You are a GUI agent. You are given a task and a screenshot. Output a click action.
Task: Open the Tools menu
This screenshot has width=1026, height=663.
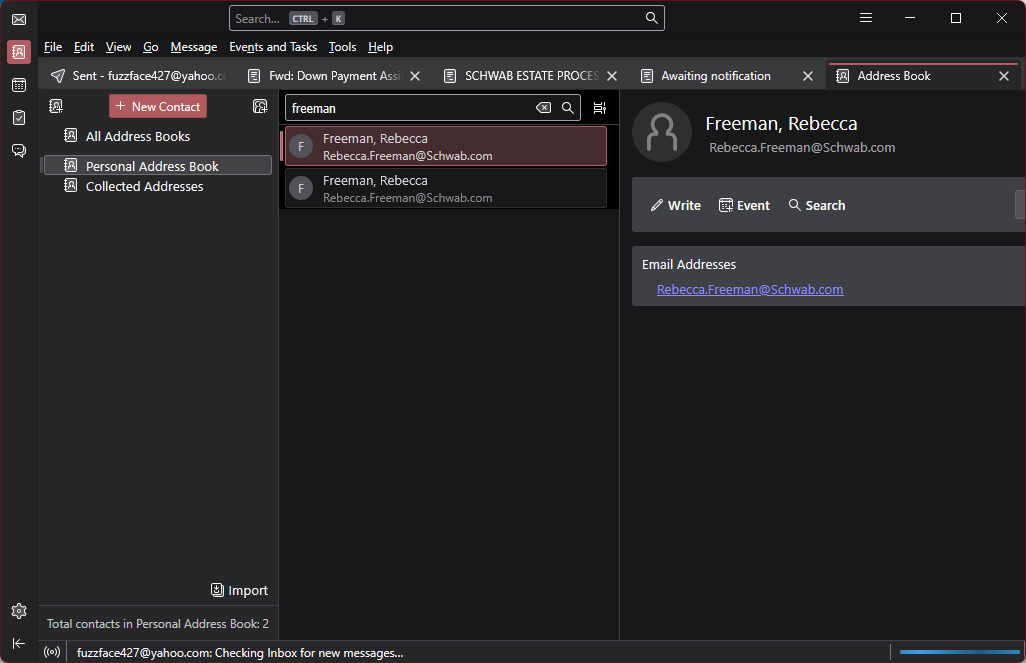342,47
